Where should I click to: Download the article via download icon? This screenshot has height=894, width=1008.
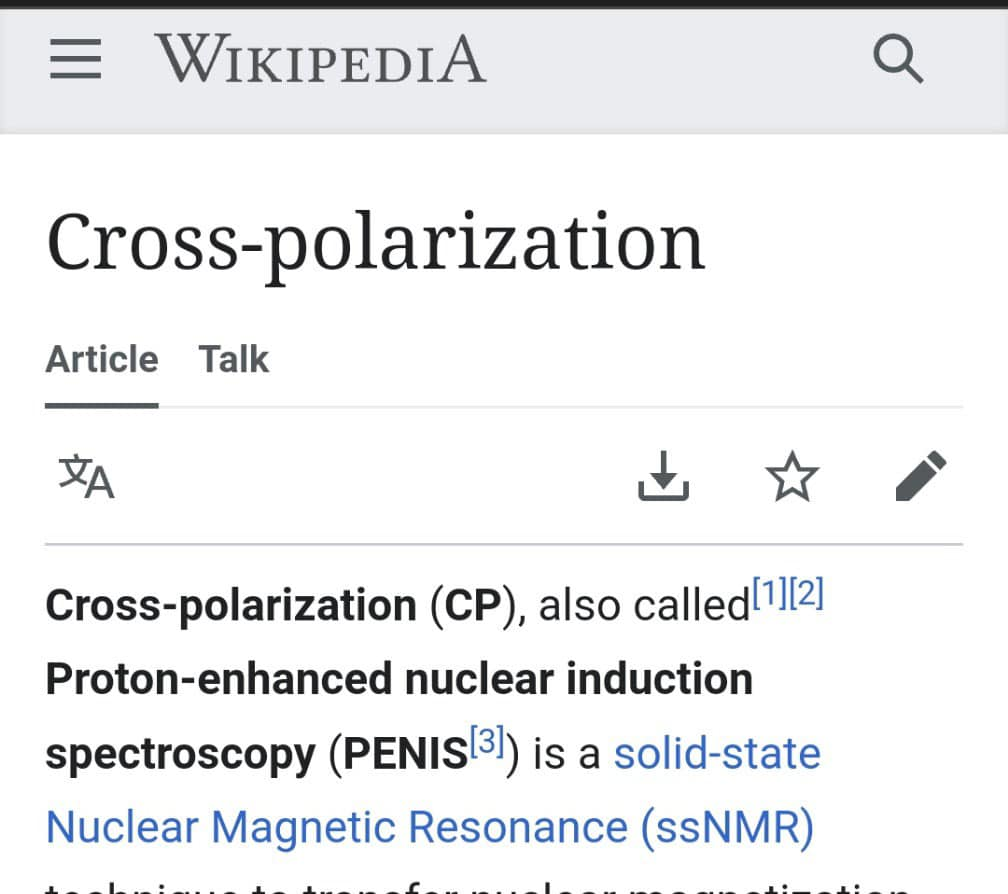click(663, 476)
